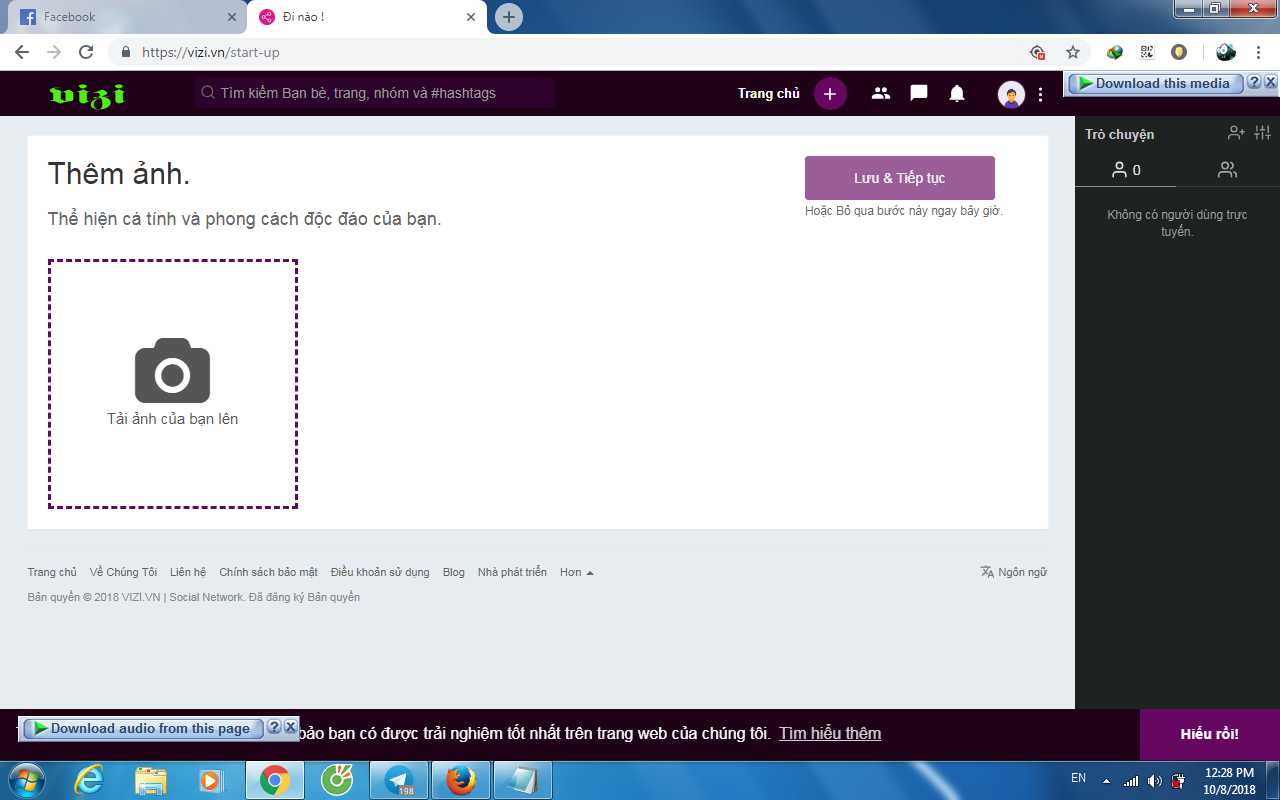Click 'Tìm hiểu thêm' link

(830, 733)
